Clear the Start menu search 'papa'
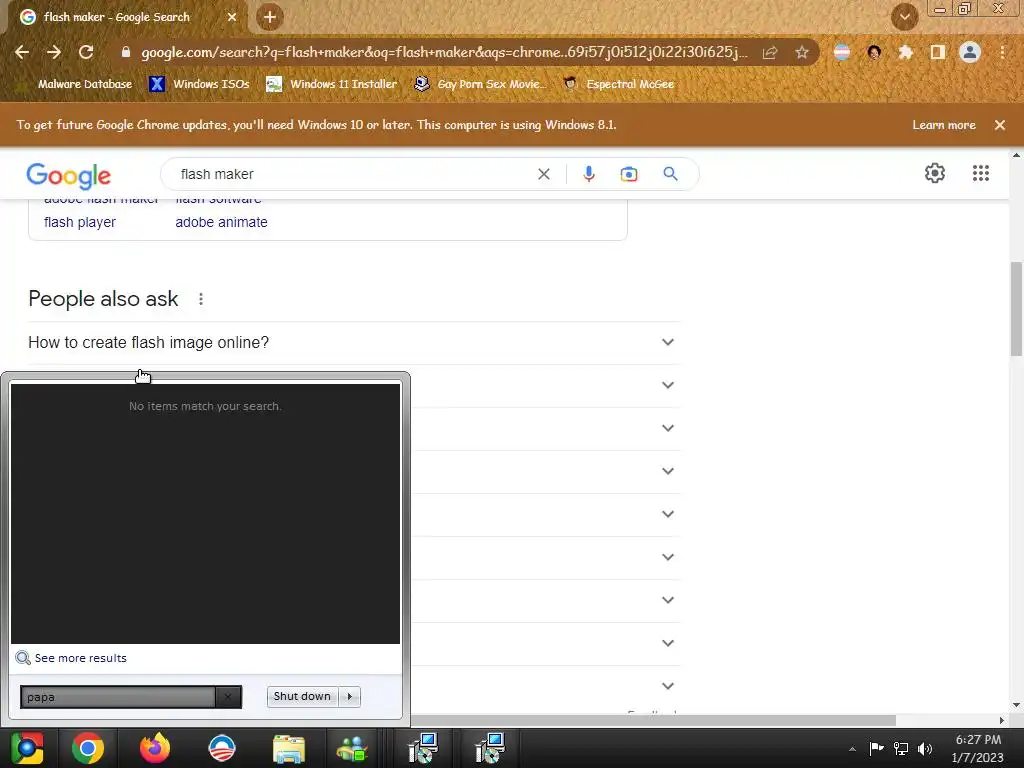1024x768 pixels. click(228, 697)
